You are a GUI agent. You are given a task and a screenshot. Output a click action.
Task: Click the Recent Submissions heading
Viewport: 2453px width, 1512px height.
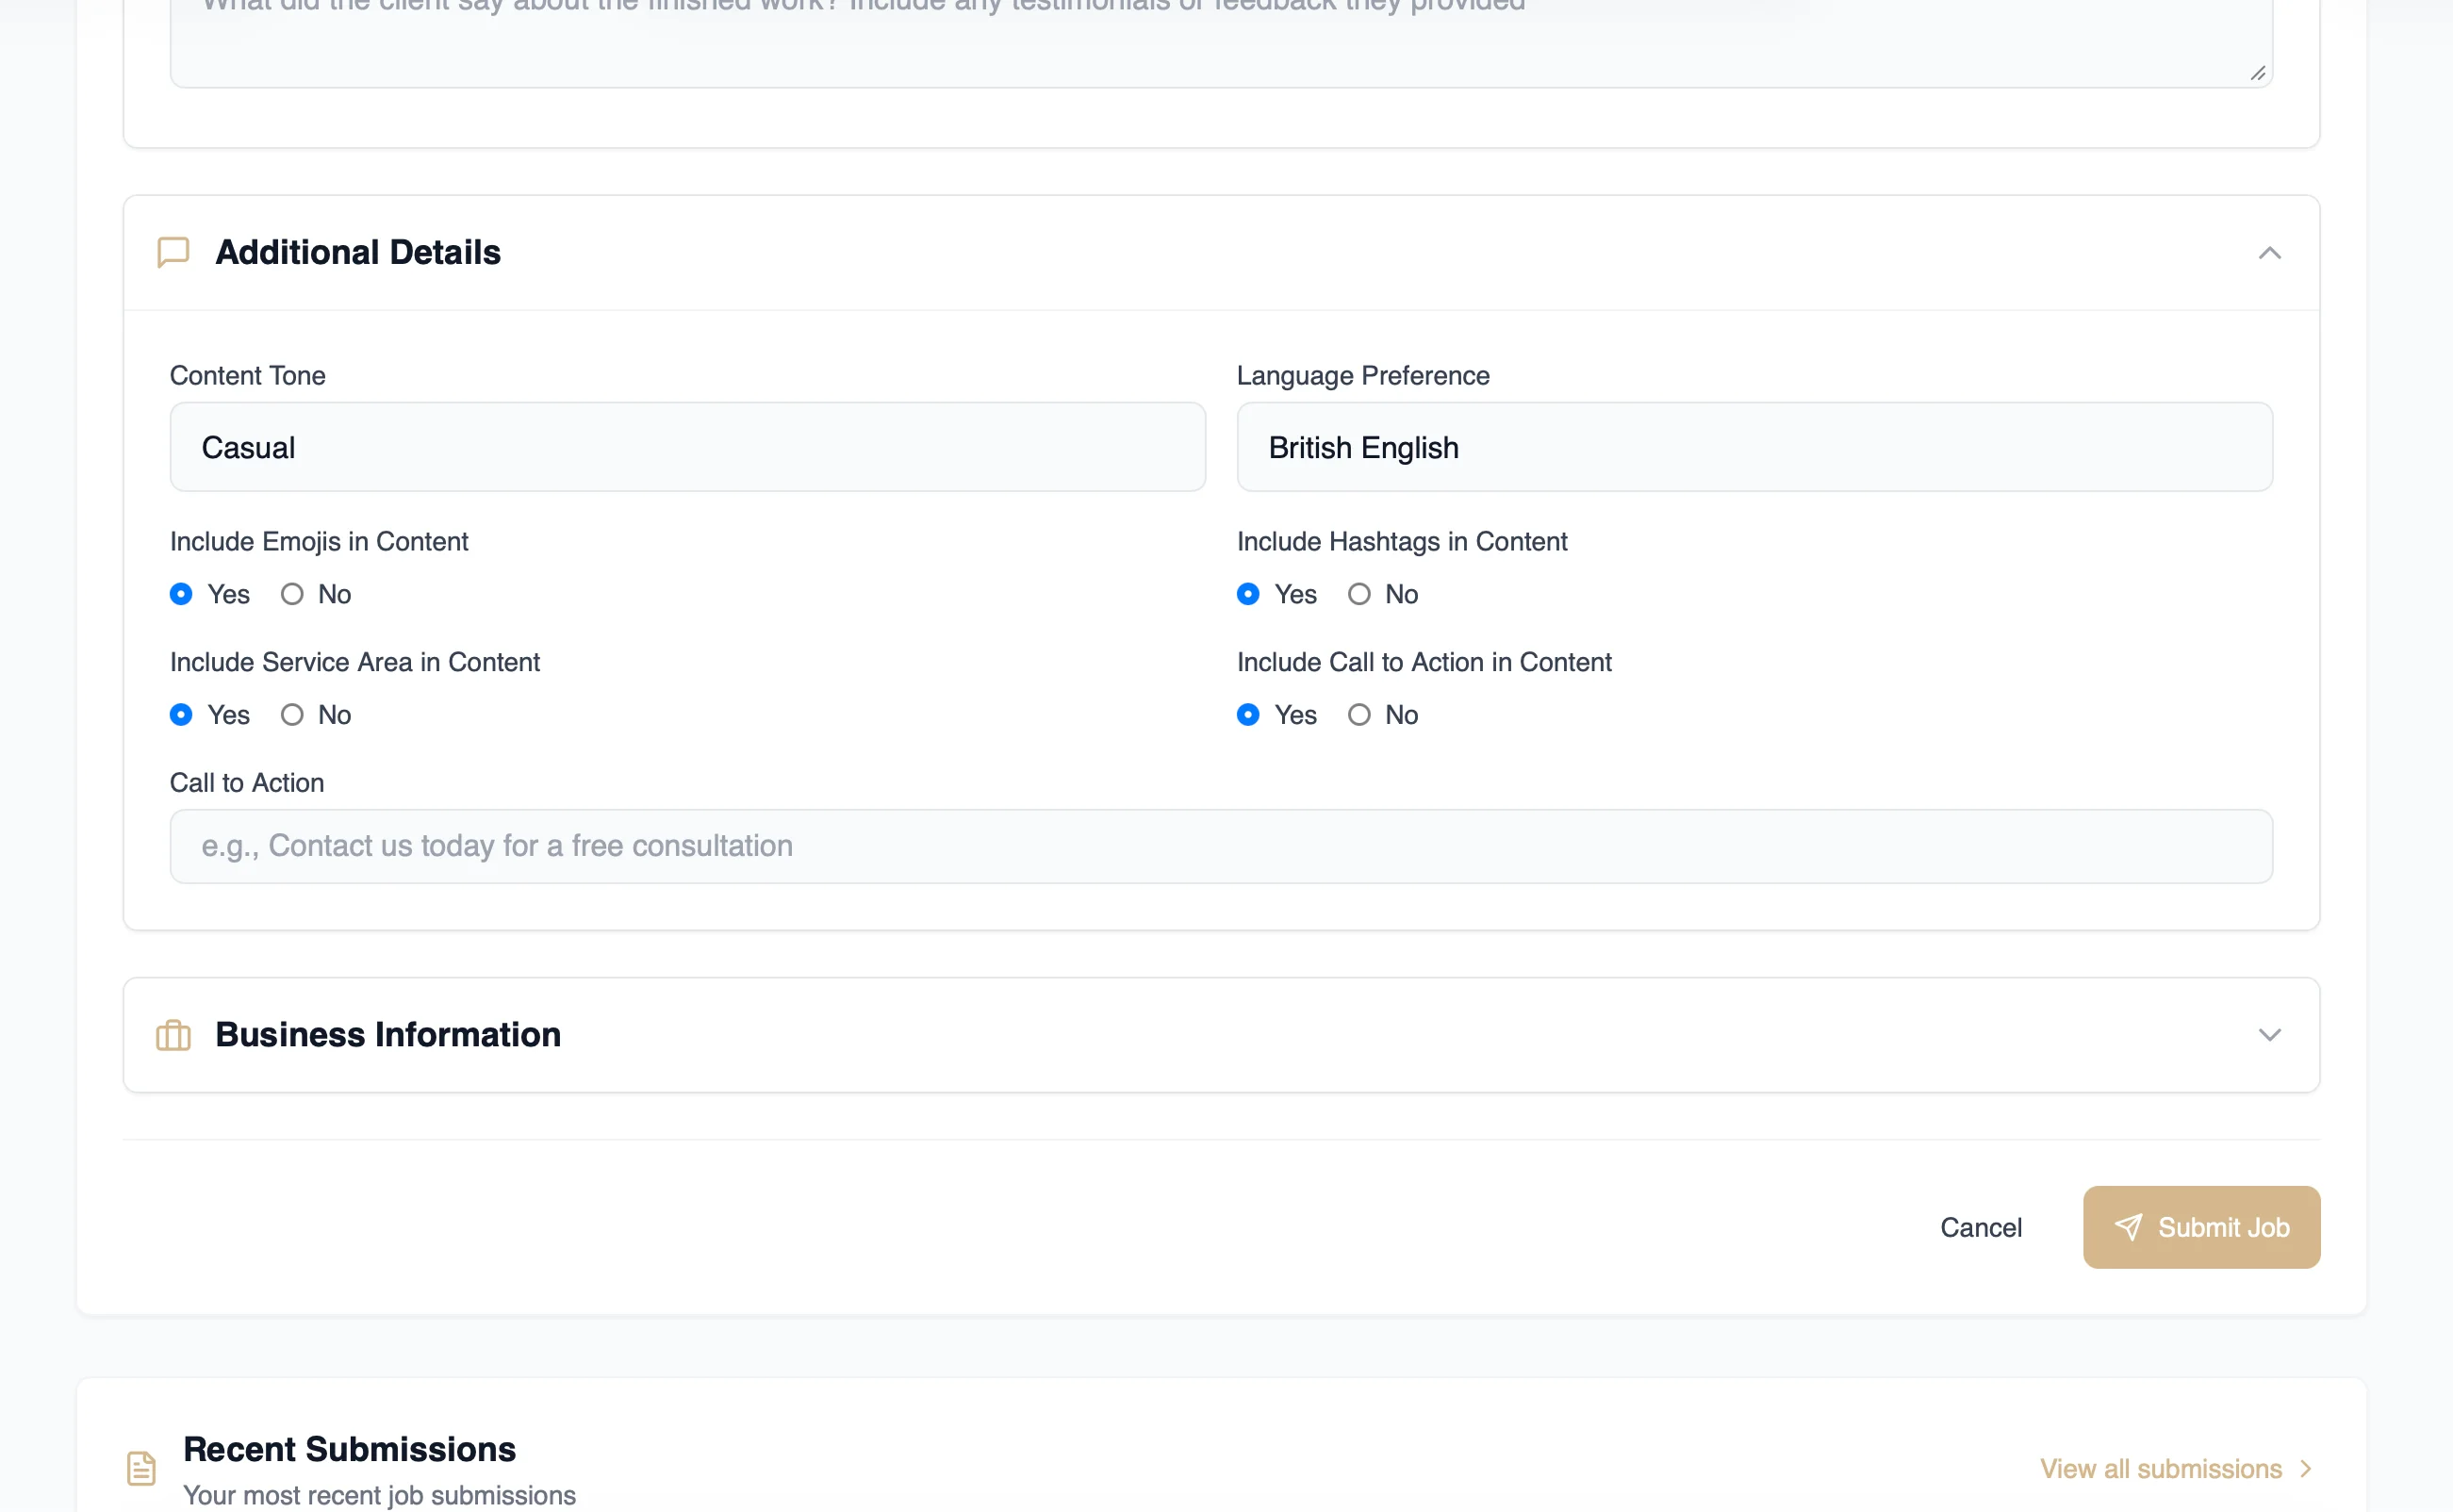pyautogui.click(x=349, y=1449)
